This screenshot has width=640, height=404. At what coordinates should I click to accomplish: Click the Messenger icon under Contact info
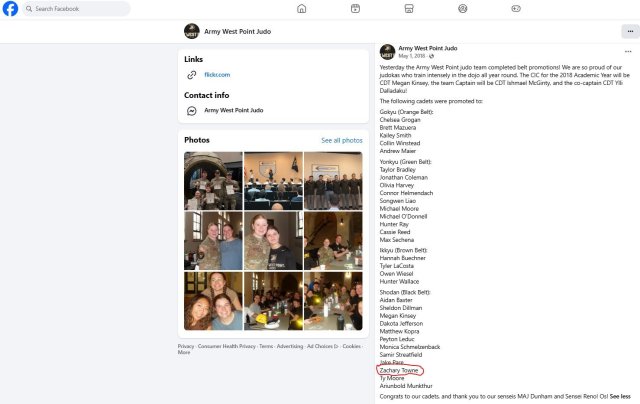(x=191, y=111)
